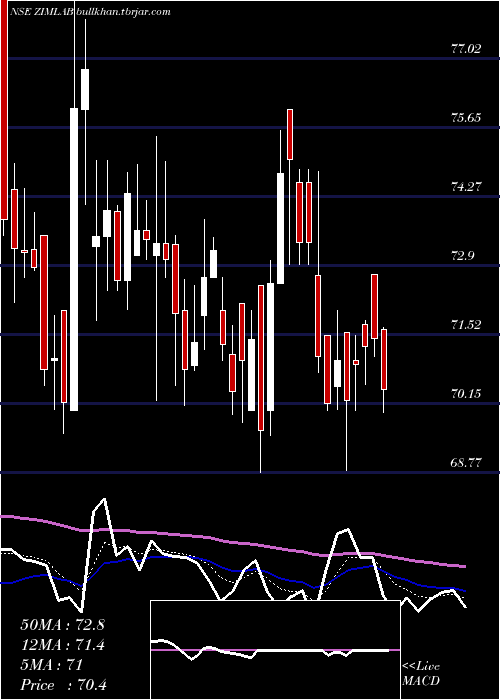Viewport: 500px width, 700px height.
Task: Click the 68.77 price level label
Action: coord(467,462)
